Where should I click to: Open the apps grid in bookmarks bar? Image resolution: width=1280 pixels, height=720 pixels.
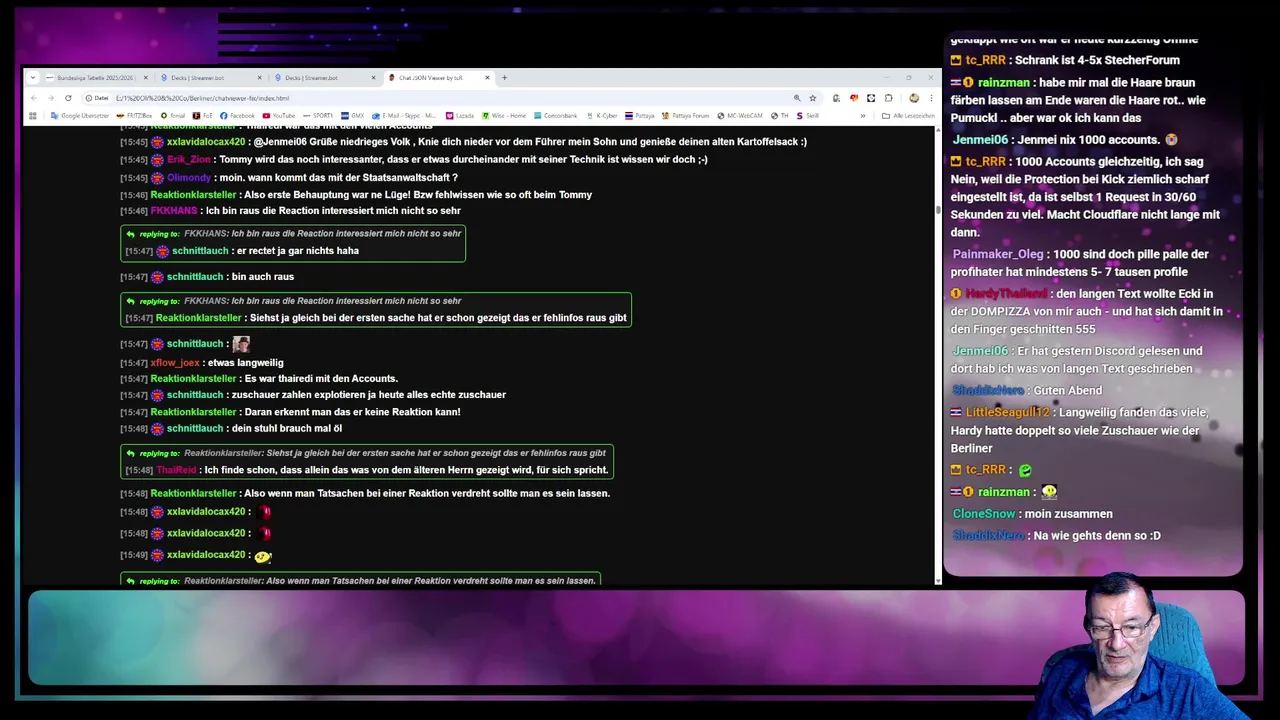tap(33, 115)
